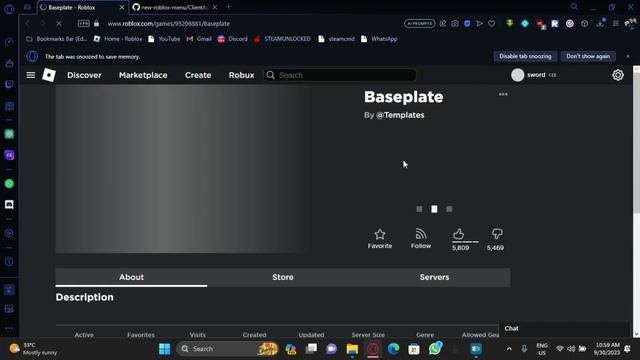
Task: Open the white R extension icon
Action: (x=555, y=24)
